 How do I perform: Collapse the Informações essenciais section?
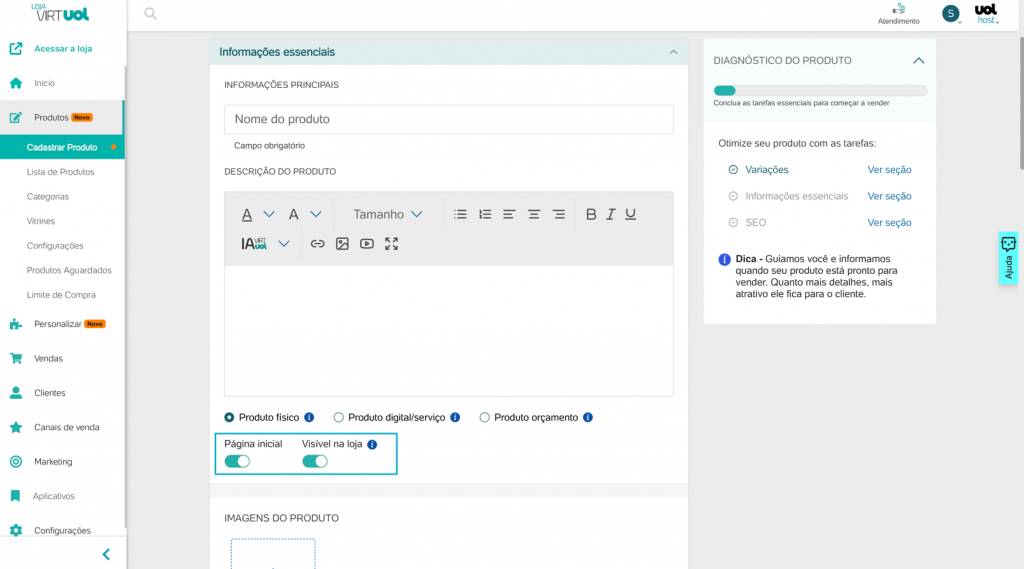[x=673, y=52]
